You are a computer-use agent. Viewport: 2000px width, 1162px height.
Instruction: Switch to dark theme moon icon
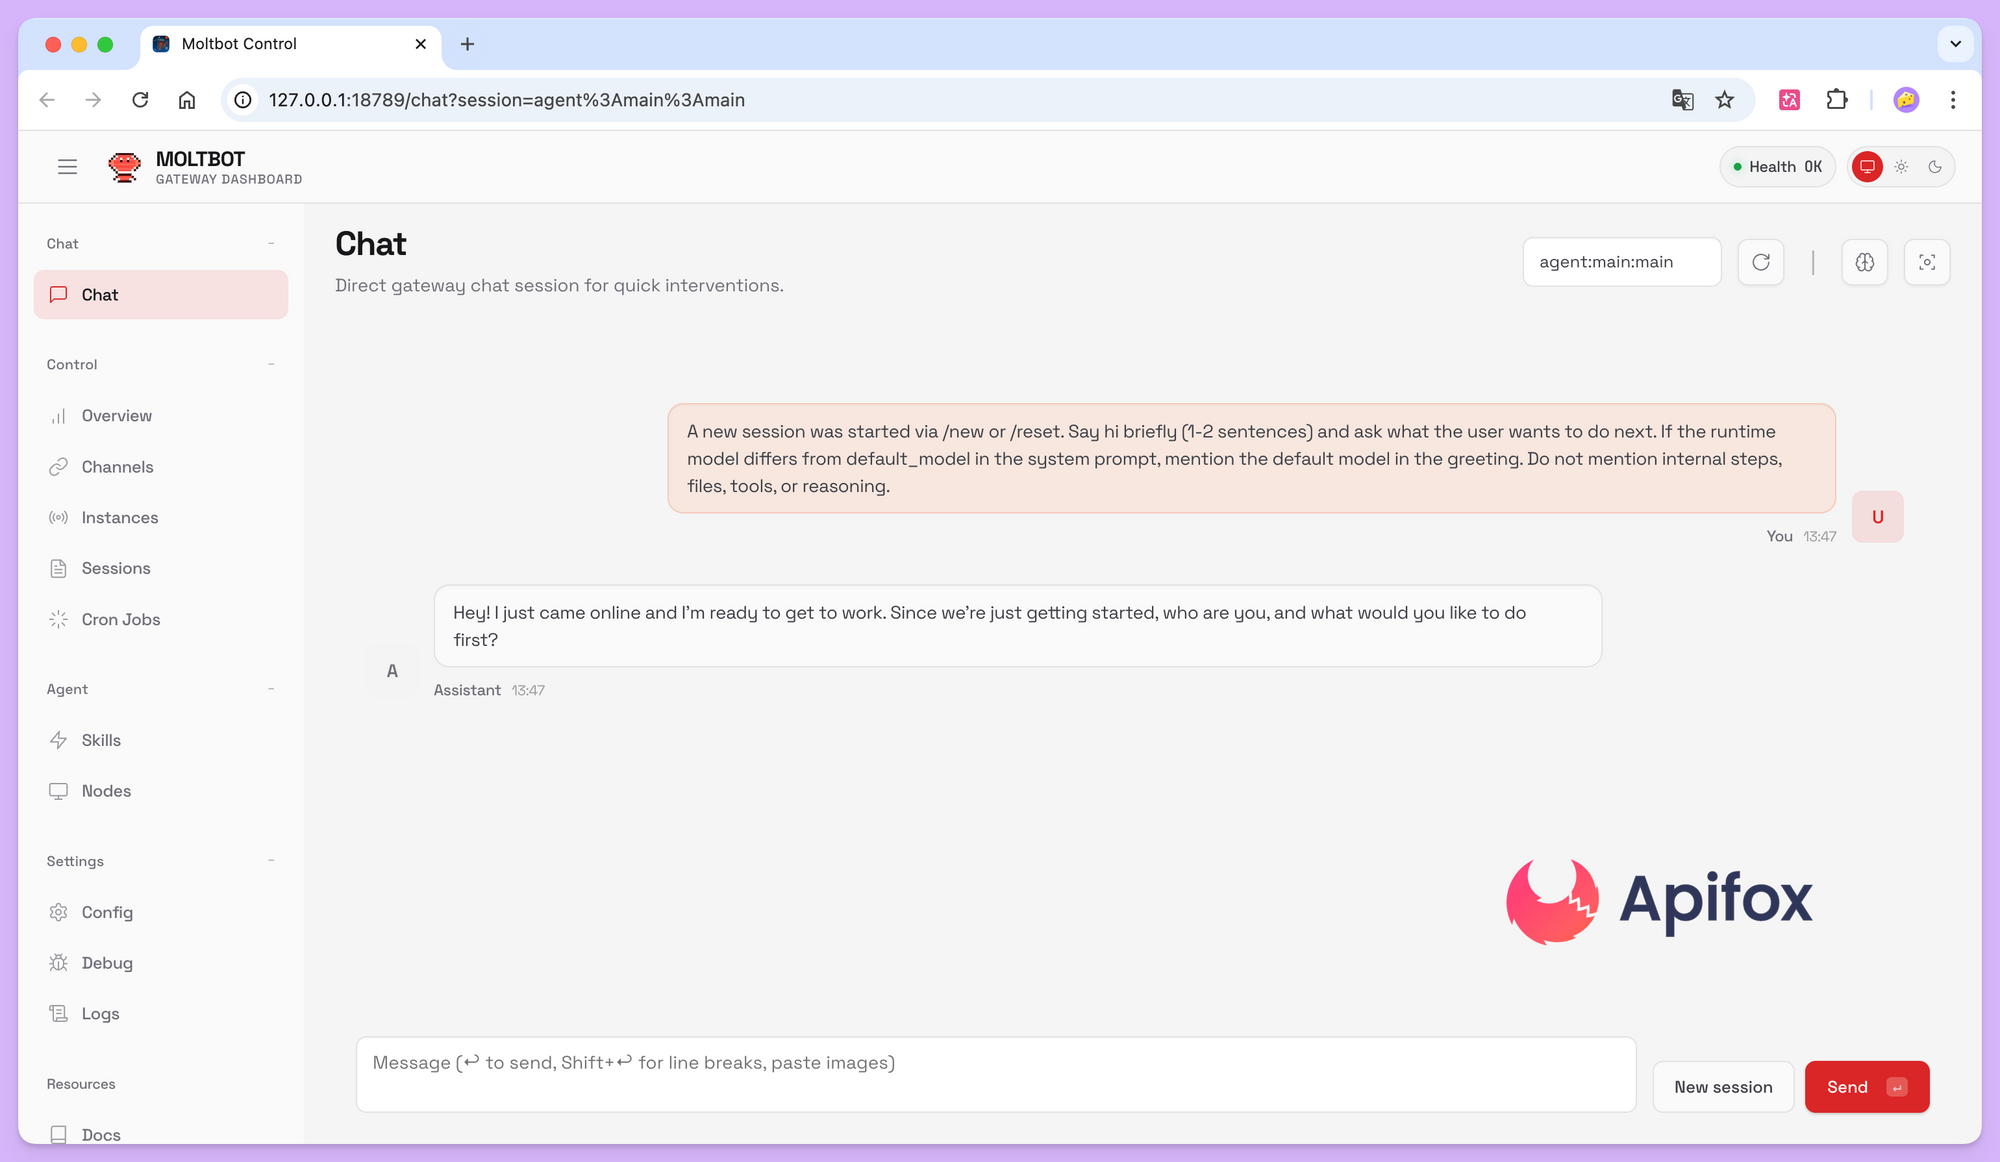point(1935,167)
